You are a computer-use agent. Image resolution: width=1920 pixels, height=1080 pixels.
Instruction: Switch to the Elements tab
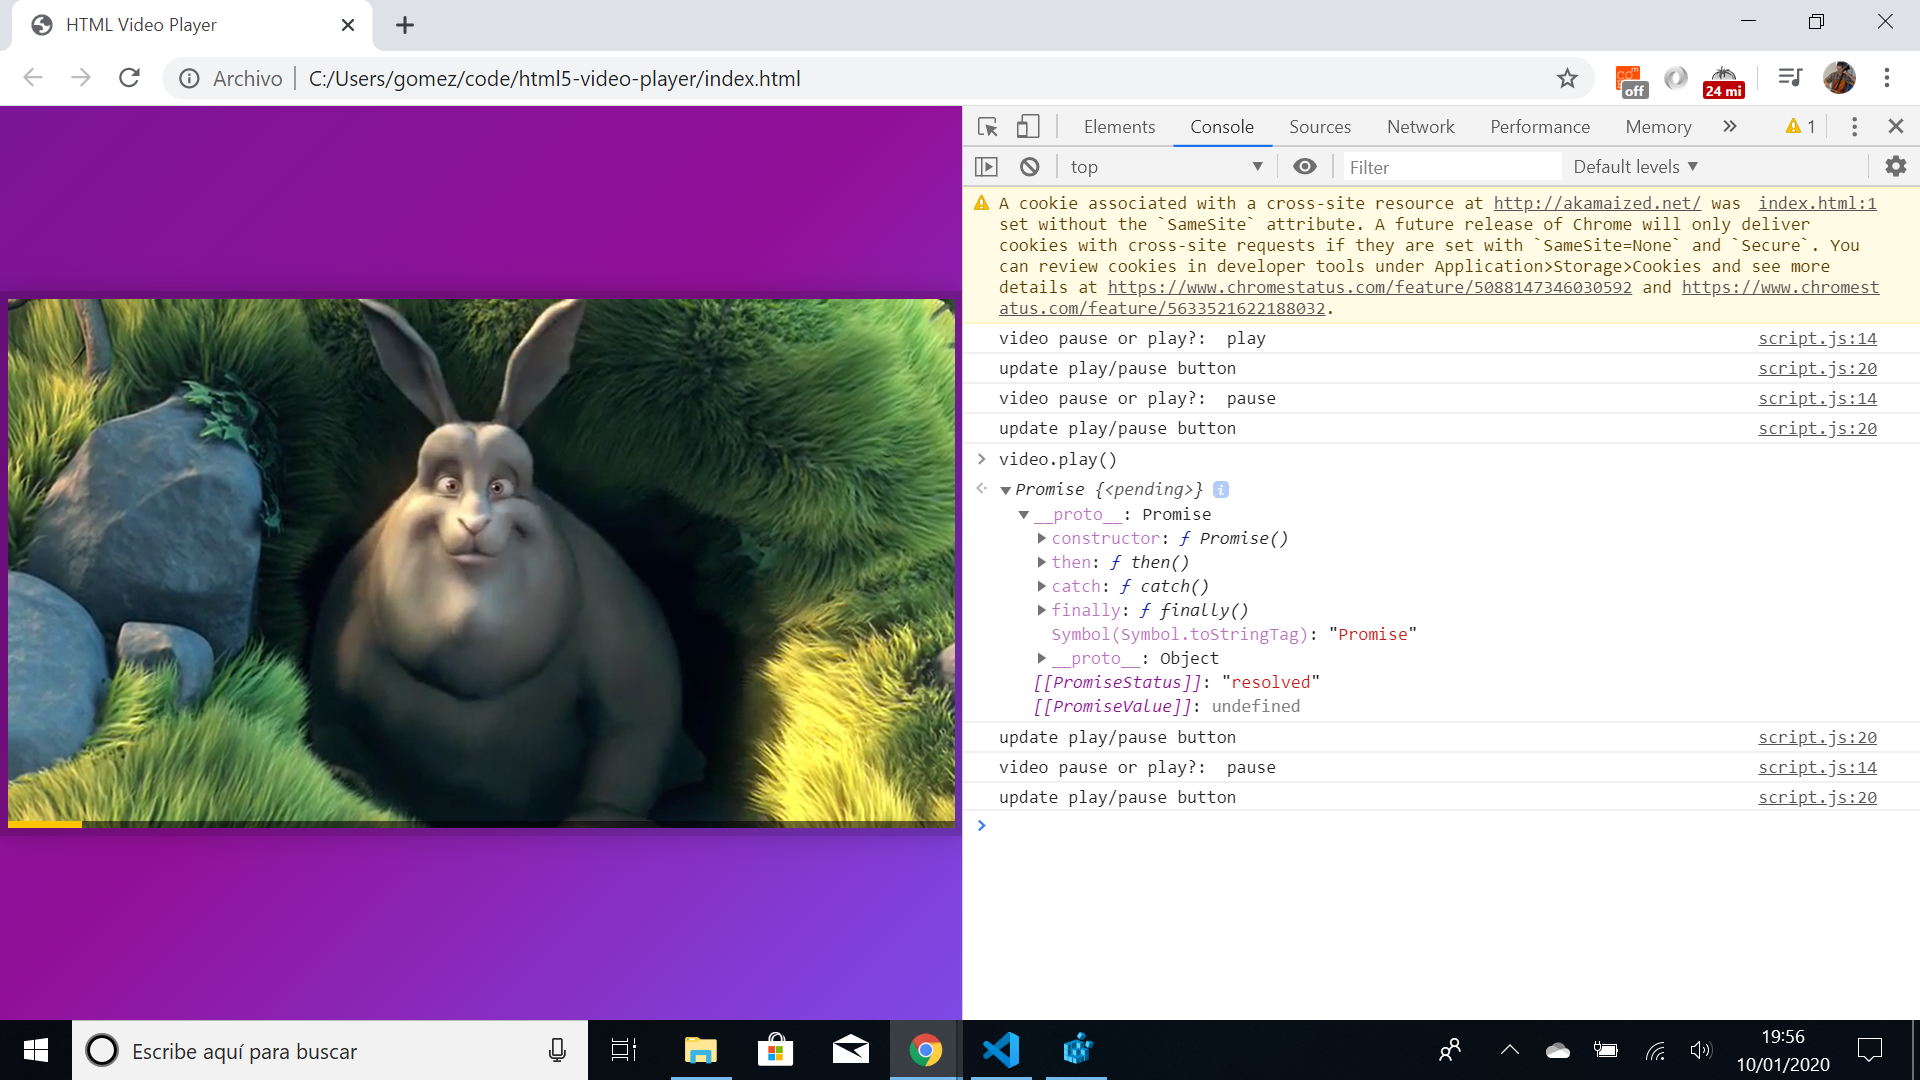pos(1119,127)
